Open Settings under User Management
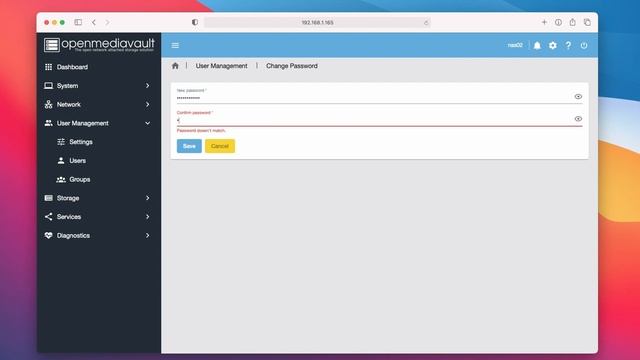Screen dimensions: 640x360 98,142
